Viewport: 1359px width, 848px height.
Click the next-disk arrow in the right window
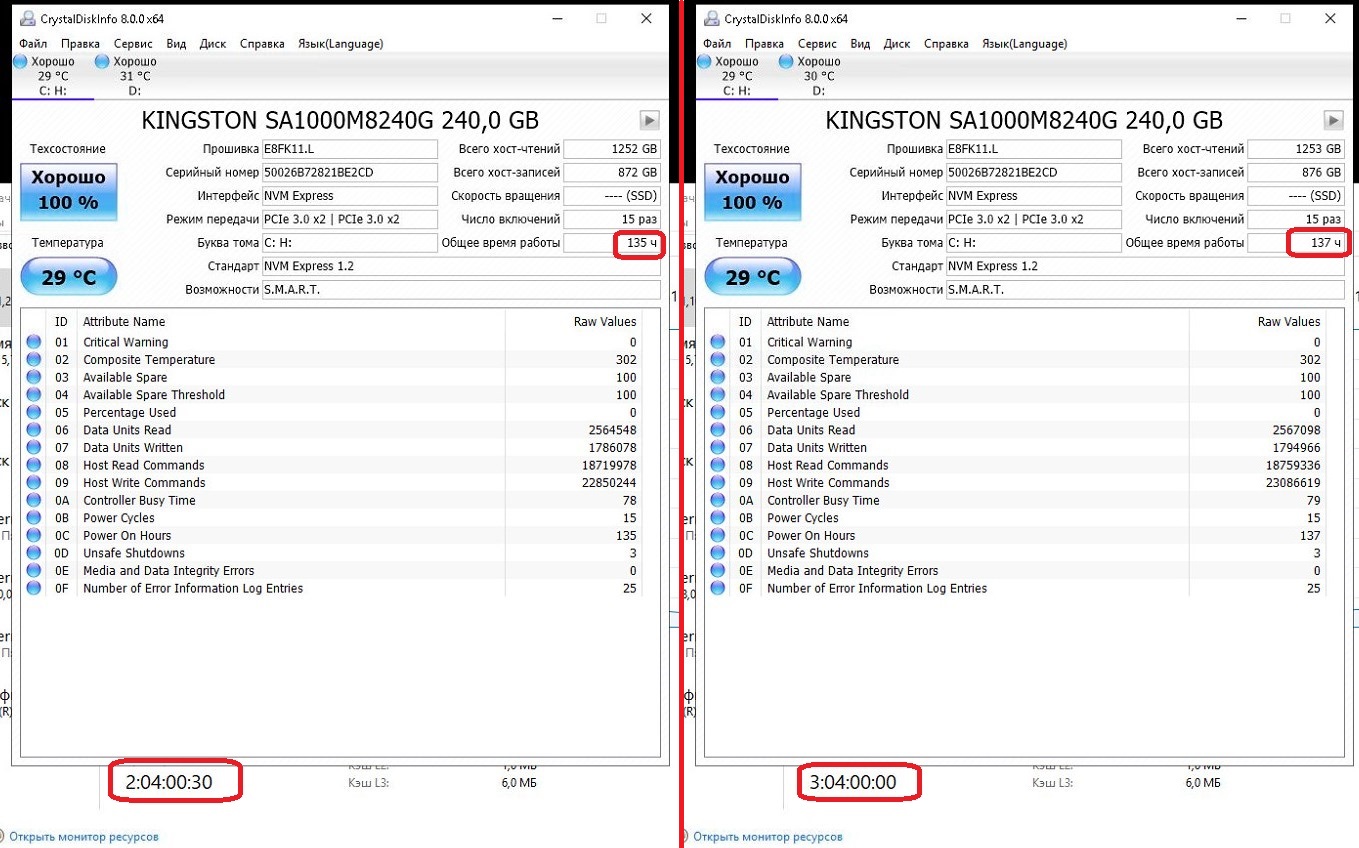(1334, 121)
